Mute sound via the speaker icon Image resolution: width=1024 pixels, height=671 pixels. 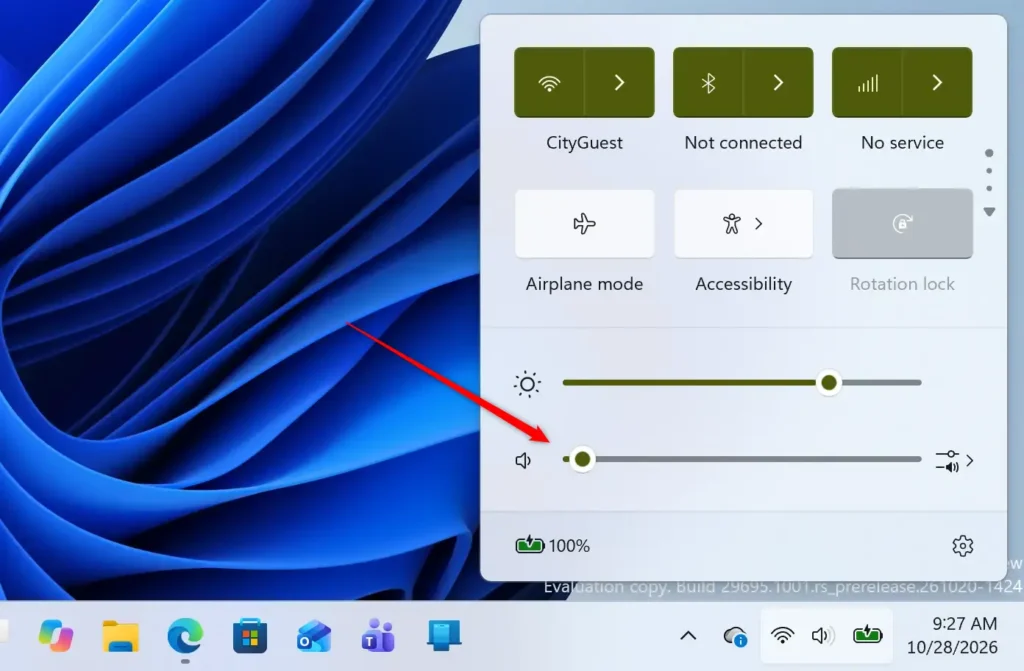[x=523, y=461]
